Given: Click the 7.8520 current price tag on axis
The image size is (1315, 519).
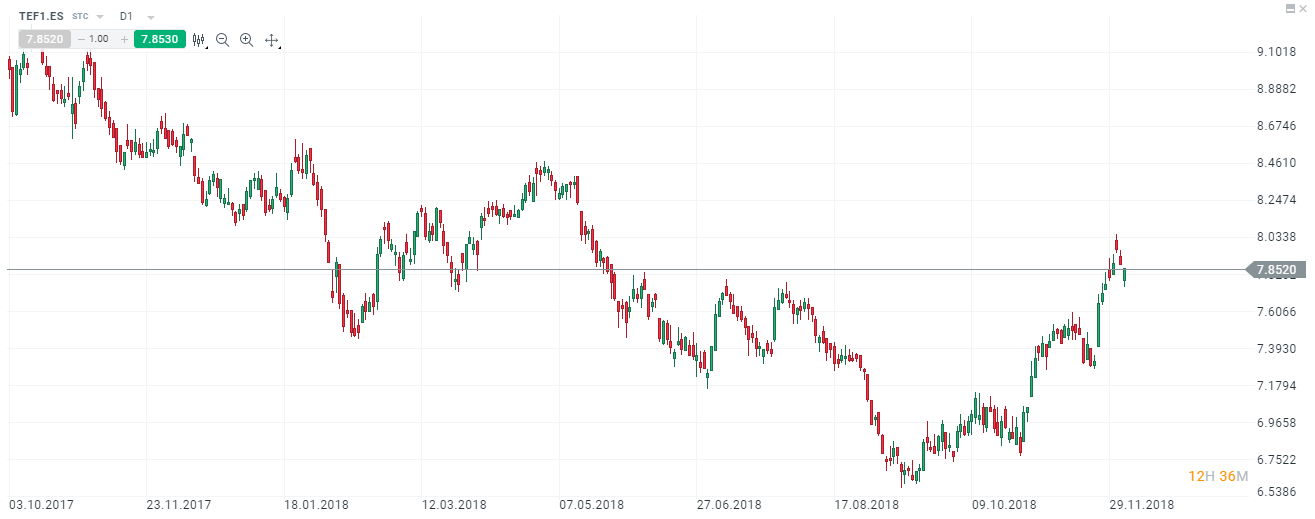Looking at the screenshot, I should 1276,270.
